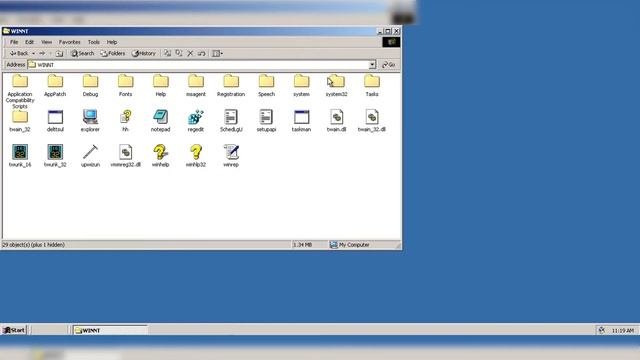Viewport: 640px width, 360px height.
Task: Expand the Address bar dropdown
Action: (x=372, y=65)
